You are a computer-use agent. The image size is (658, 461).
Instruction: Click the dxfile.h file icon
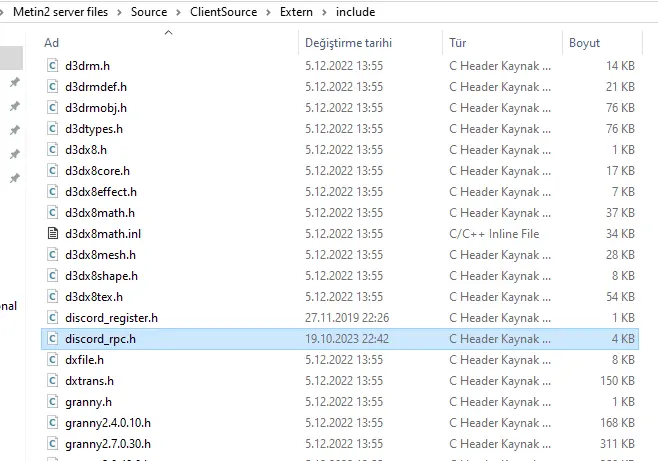pos(54,359)
